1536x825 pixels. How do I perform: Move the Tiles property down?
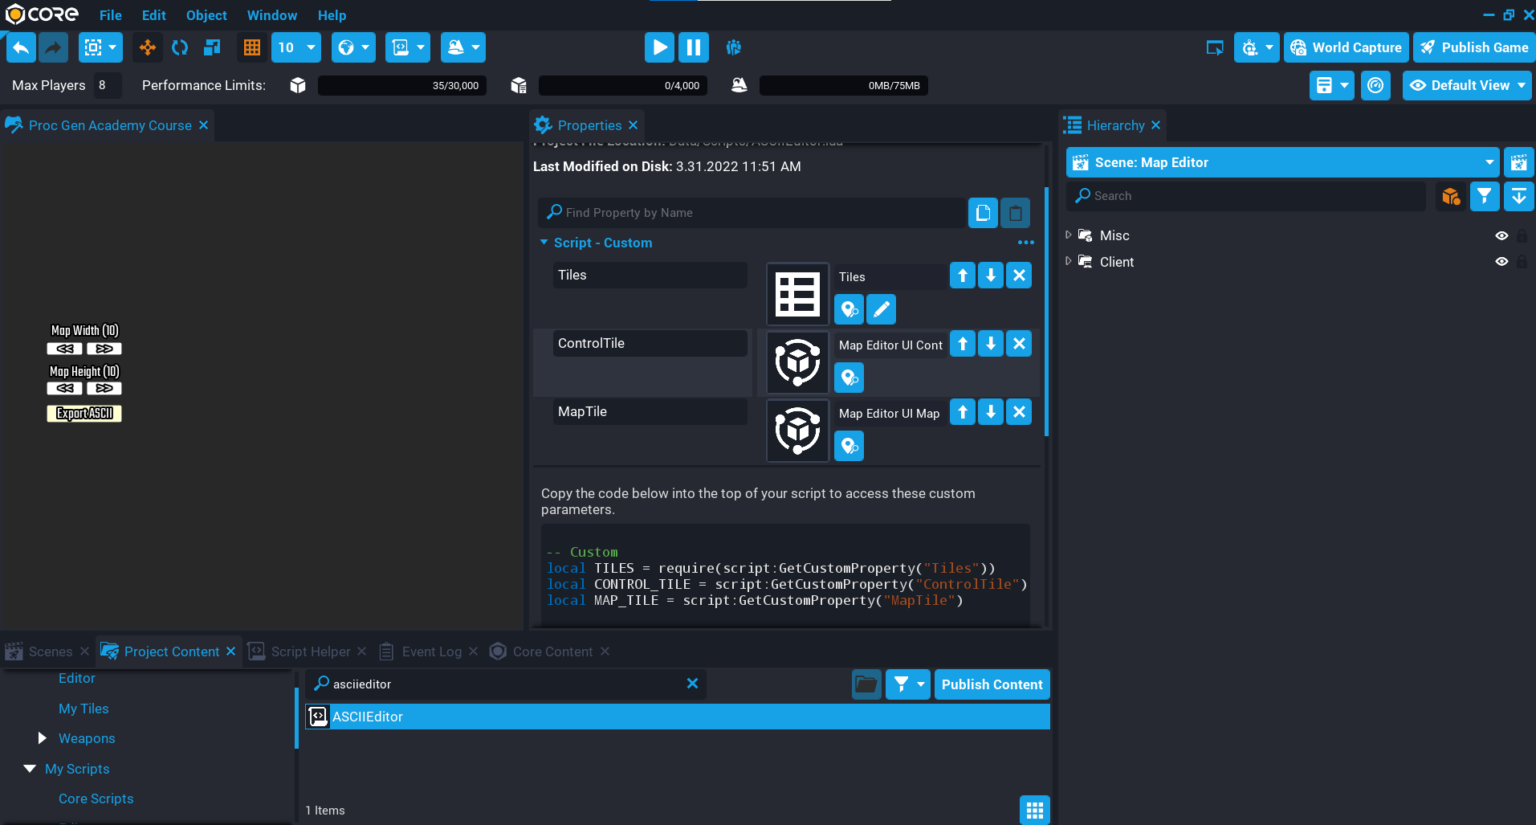pyautogui.click(x=990, y=275)
